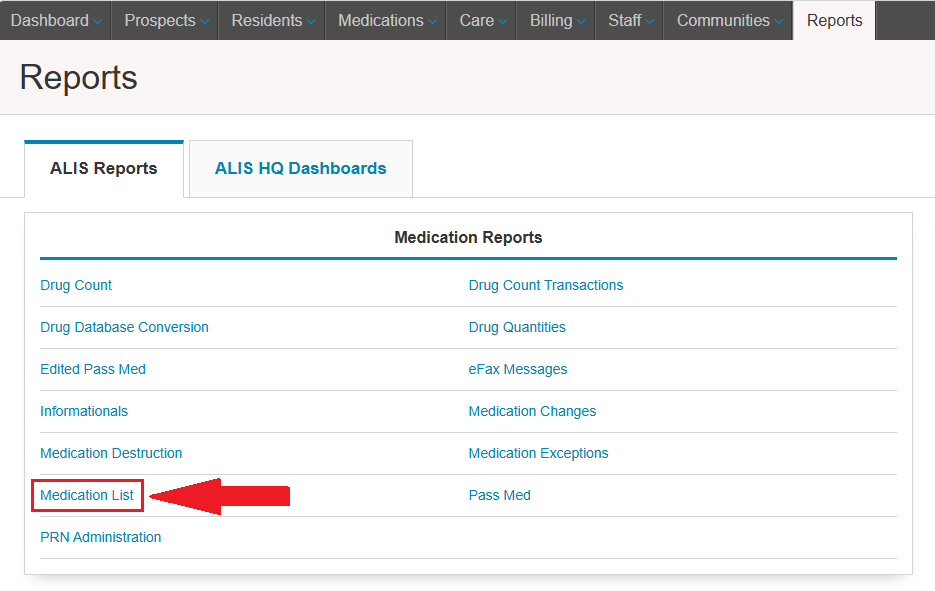
Task: Open the Drug Quantities report
Action: point(517,327)
